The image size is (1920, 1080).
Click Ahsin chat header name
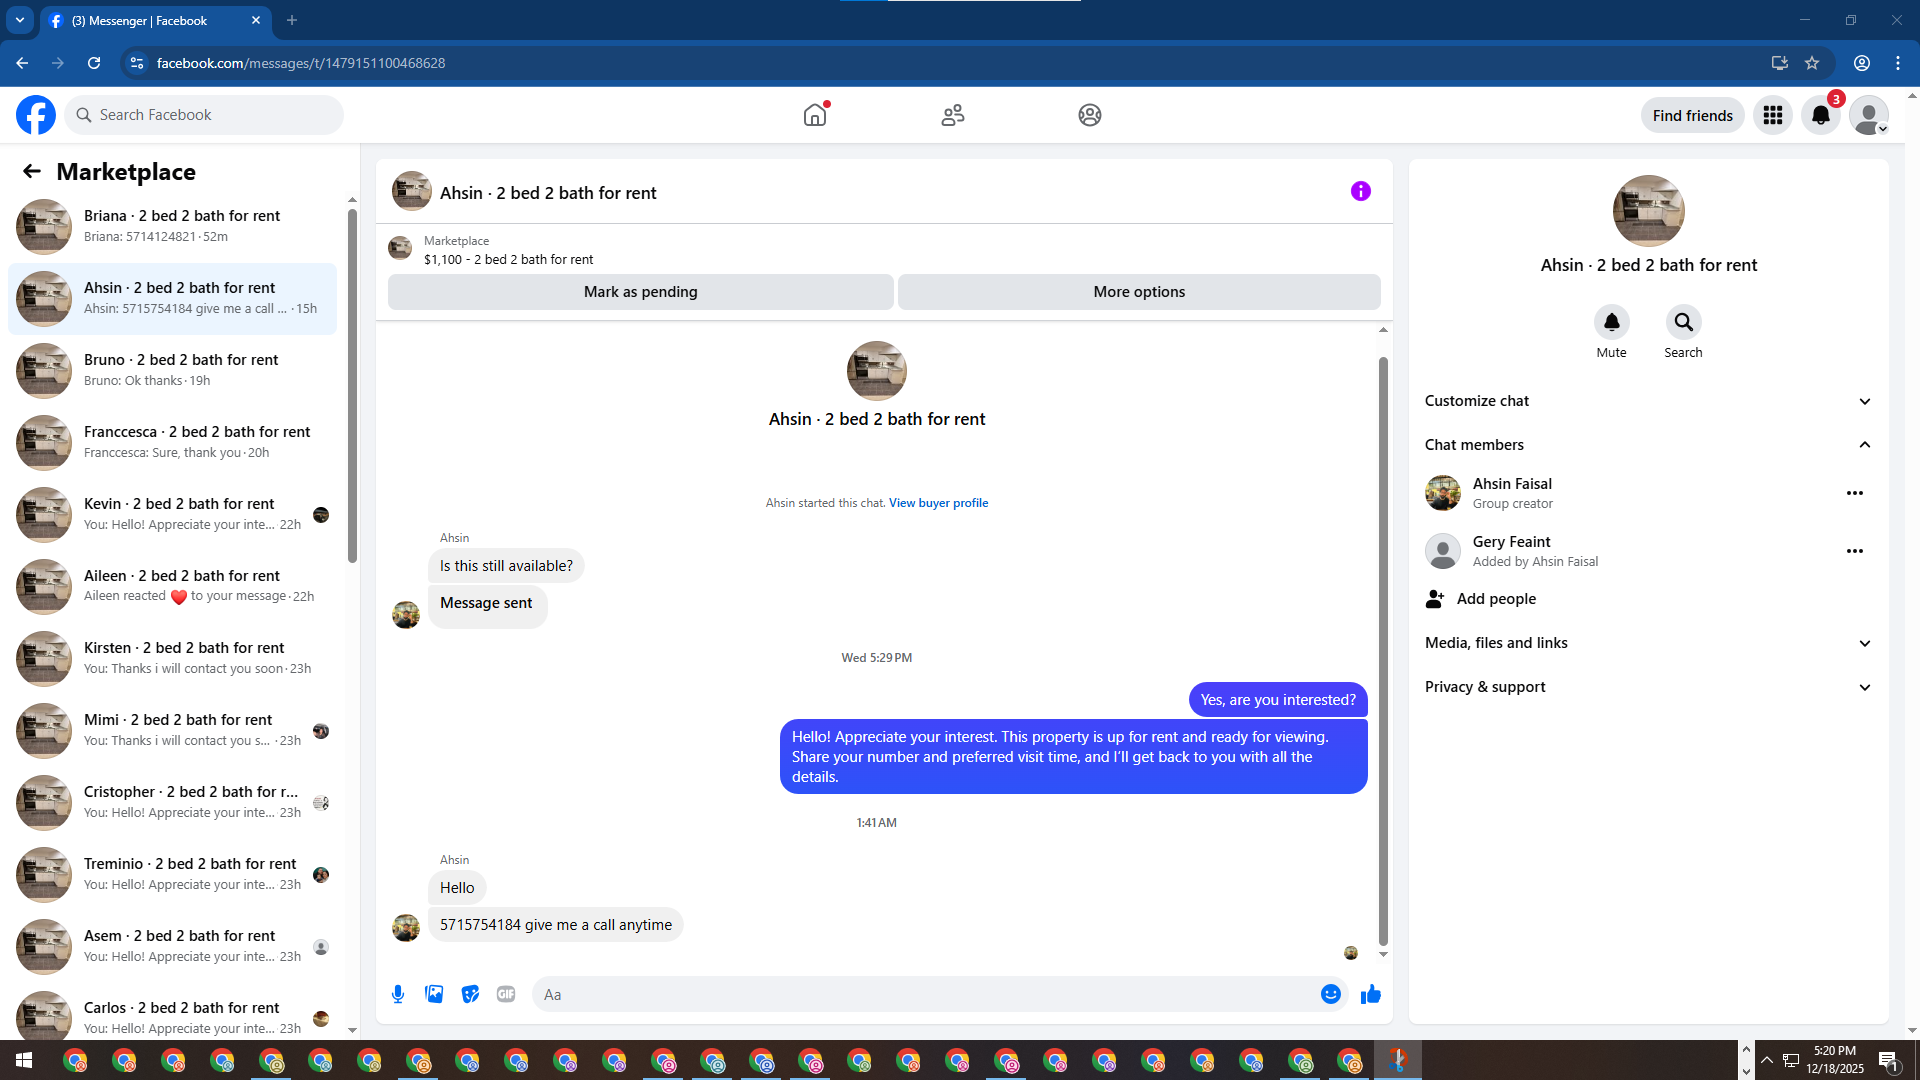548,193
